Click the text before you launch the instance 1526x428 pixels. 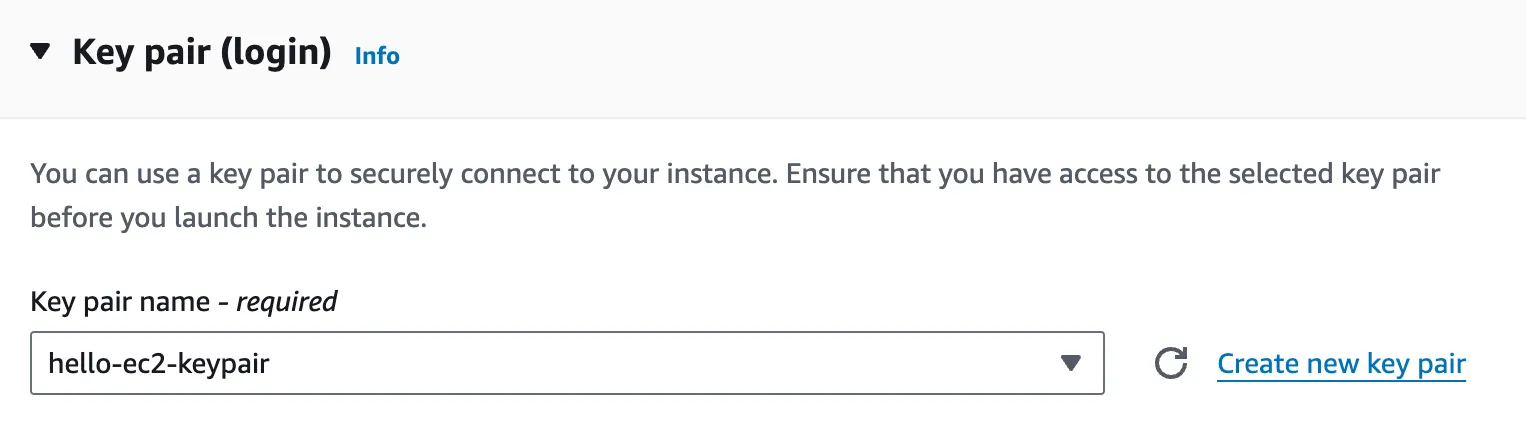click(x=228, y=218)
